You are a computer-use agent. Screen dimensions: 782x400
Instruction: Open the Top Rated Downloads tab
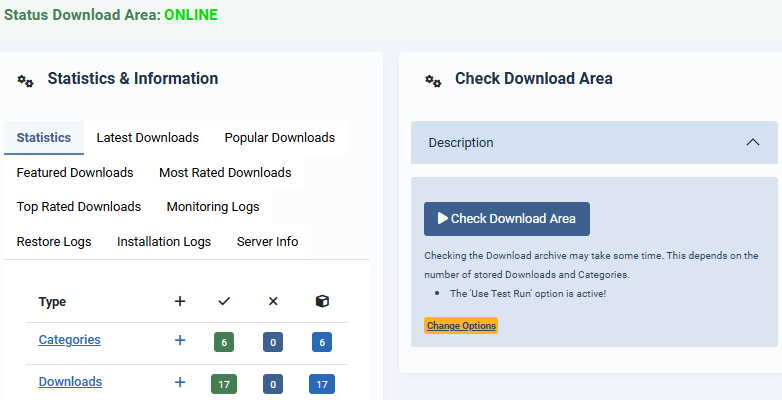tap(79, 206)
